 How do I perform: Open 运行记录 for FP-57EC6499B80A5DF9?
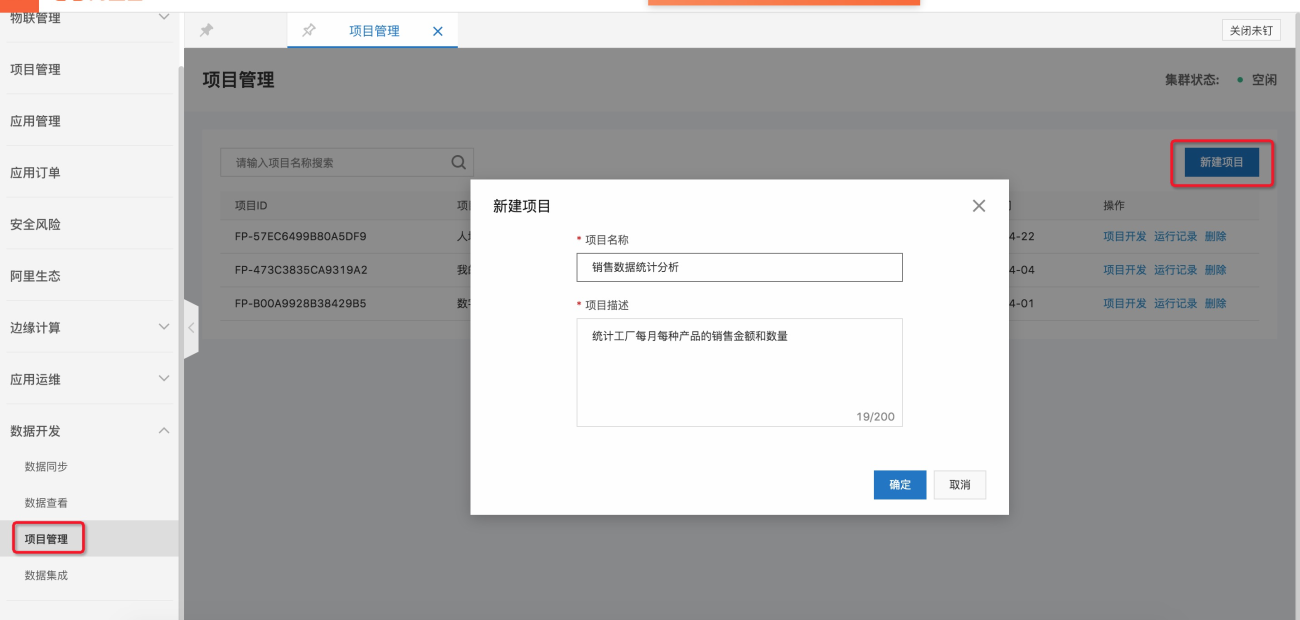[x=1176, y=237]
